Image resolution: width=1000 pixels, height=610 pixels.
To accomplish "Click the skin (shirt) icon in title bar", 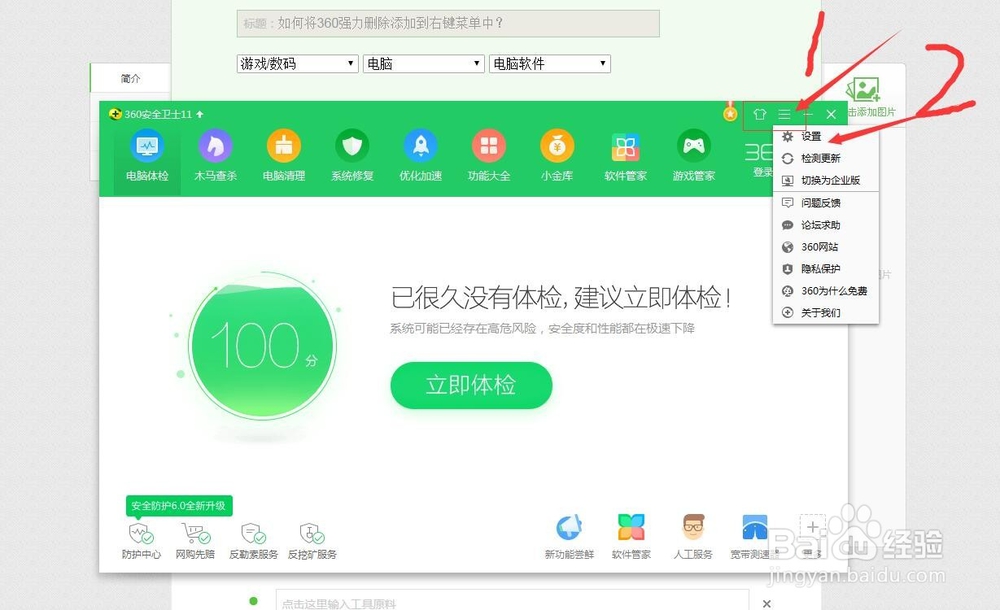I will click(759, 114).
